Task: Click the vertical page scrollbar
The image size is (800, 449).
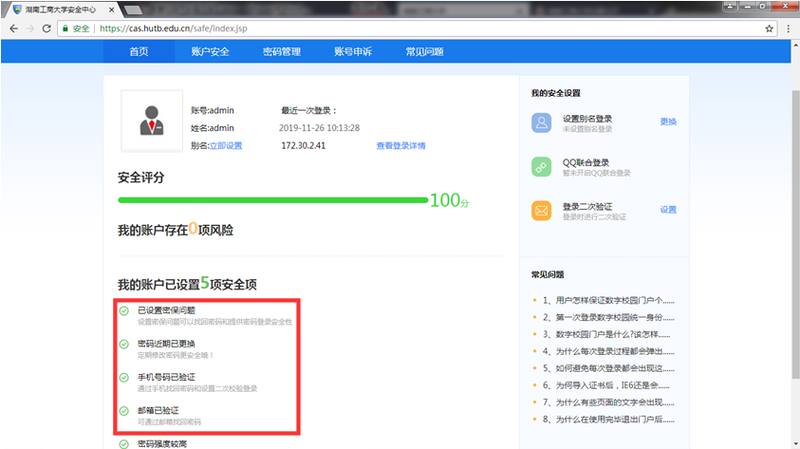Action: (x=795, y=235)
